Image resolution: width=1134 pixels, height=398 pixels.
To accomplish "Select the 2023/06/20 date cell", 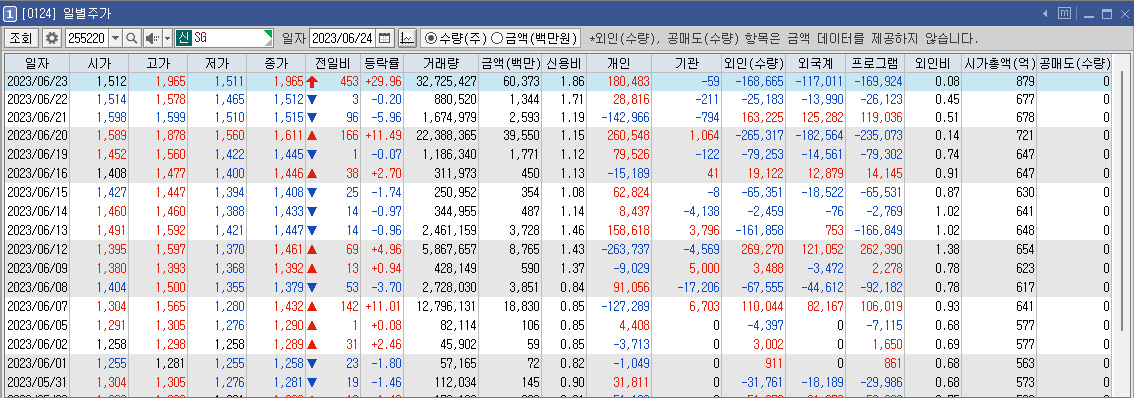I will pos(37,135).
